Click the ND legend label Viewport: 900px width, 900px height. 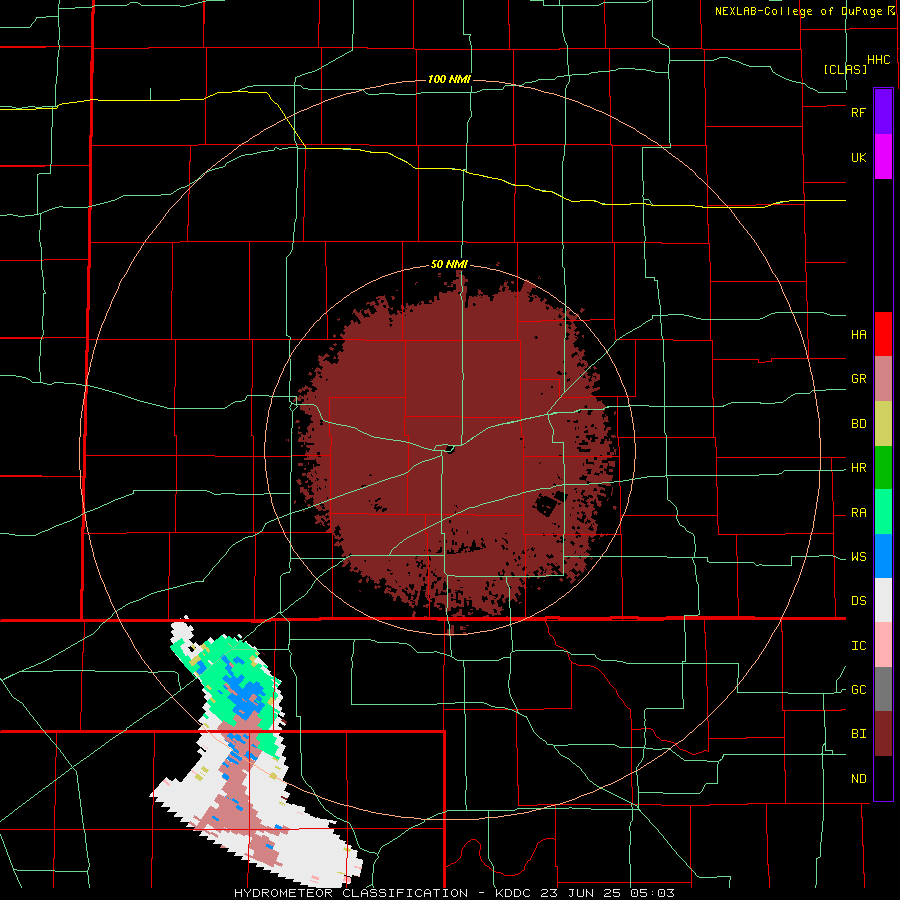(x=858, y=779)
